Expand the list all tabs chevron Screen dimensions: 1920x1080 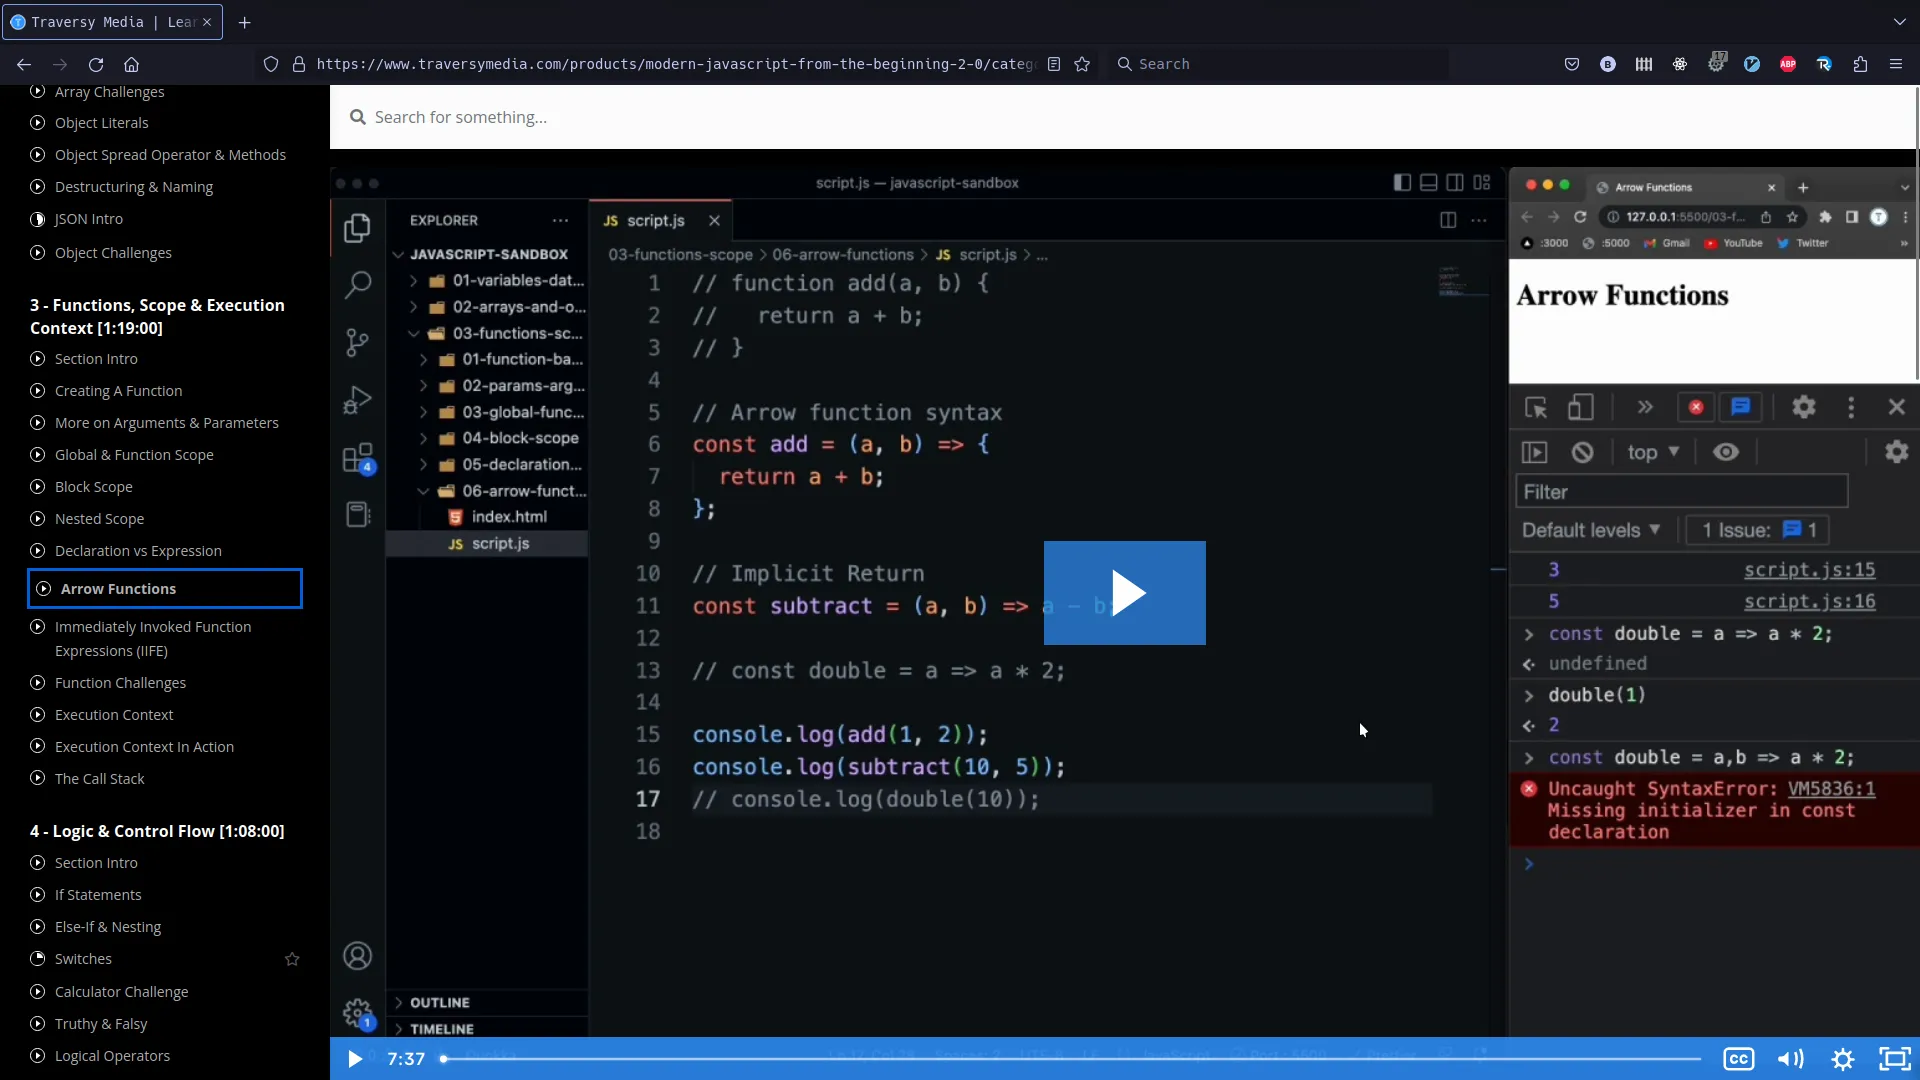pyautogui.click(x=1899, y=22)
